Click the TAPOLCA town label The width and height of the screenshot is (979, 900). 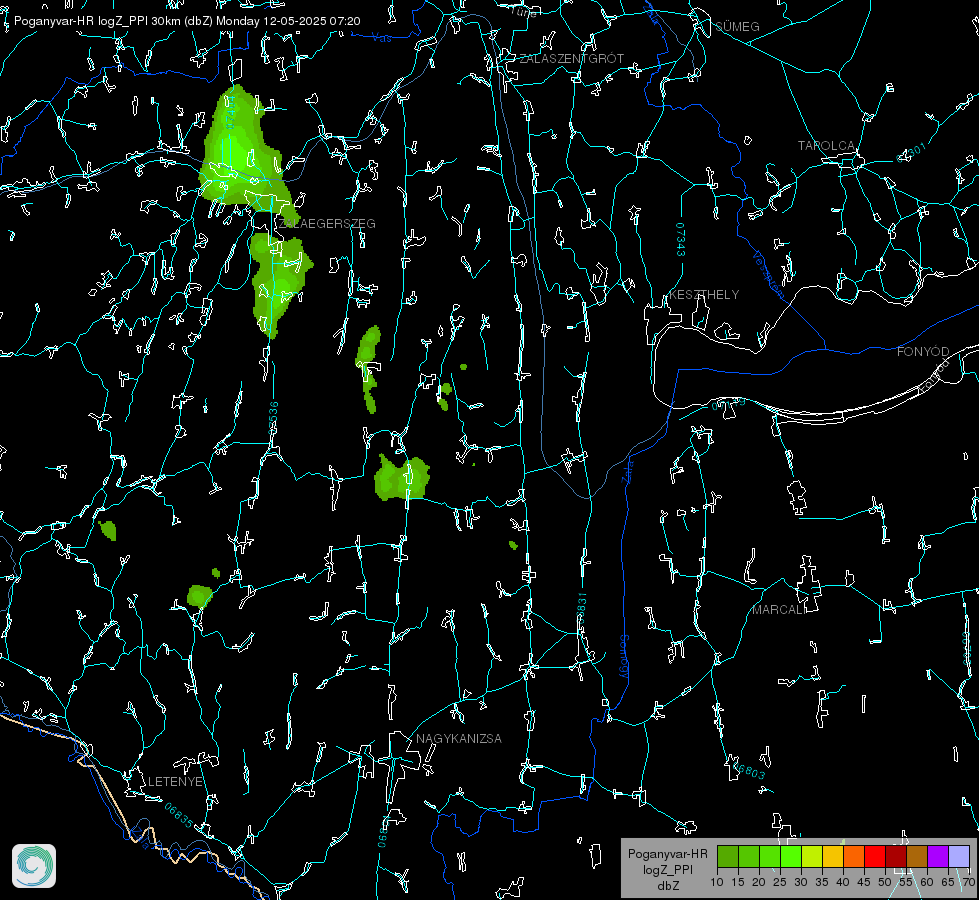(x=826, y=146)
